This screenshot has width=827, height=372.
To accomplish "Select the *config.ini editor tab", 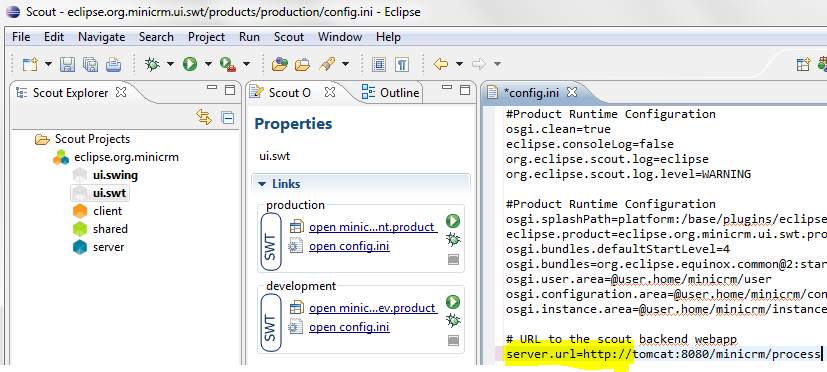I will [531, 93].
